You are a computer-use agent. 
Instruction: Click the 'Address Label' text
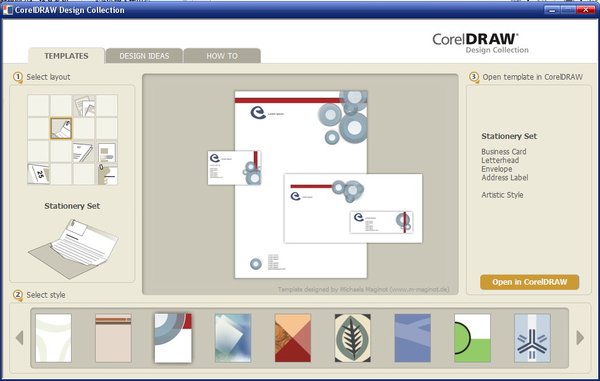pyautogui.click(x=505, y=177)
